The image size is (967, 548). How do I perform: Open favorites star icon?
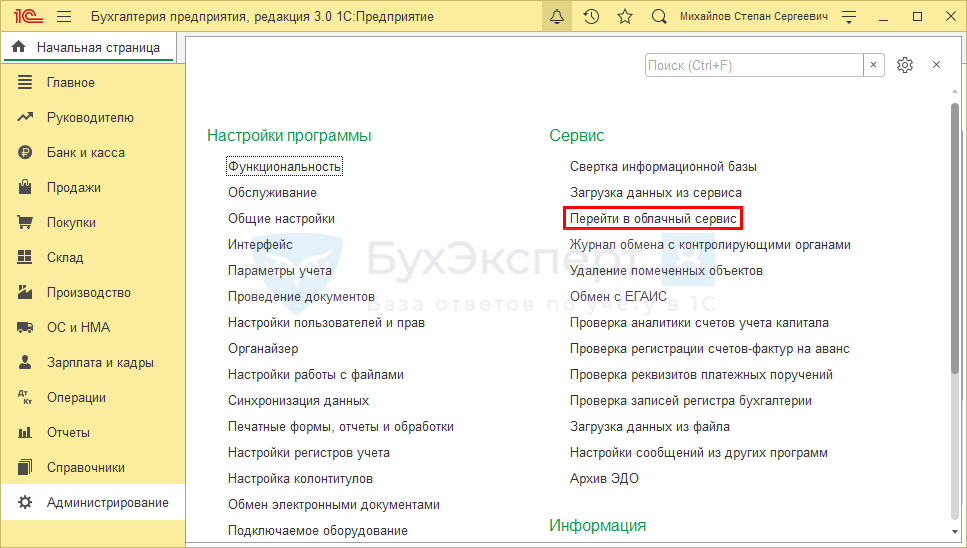coord(625,17)
